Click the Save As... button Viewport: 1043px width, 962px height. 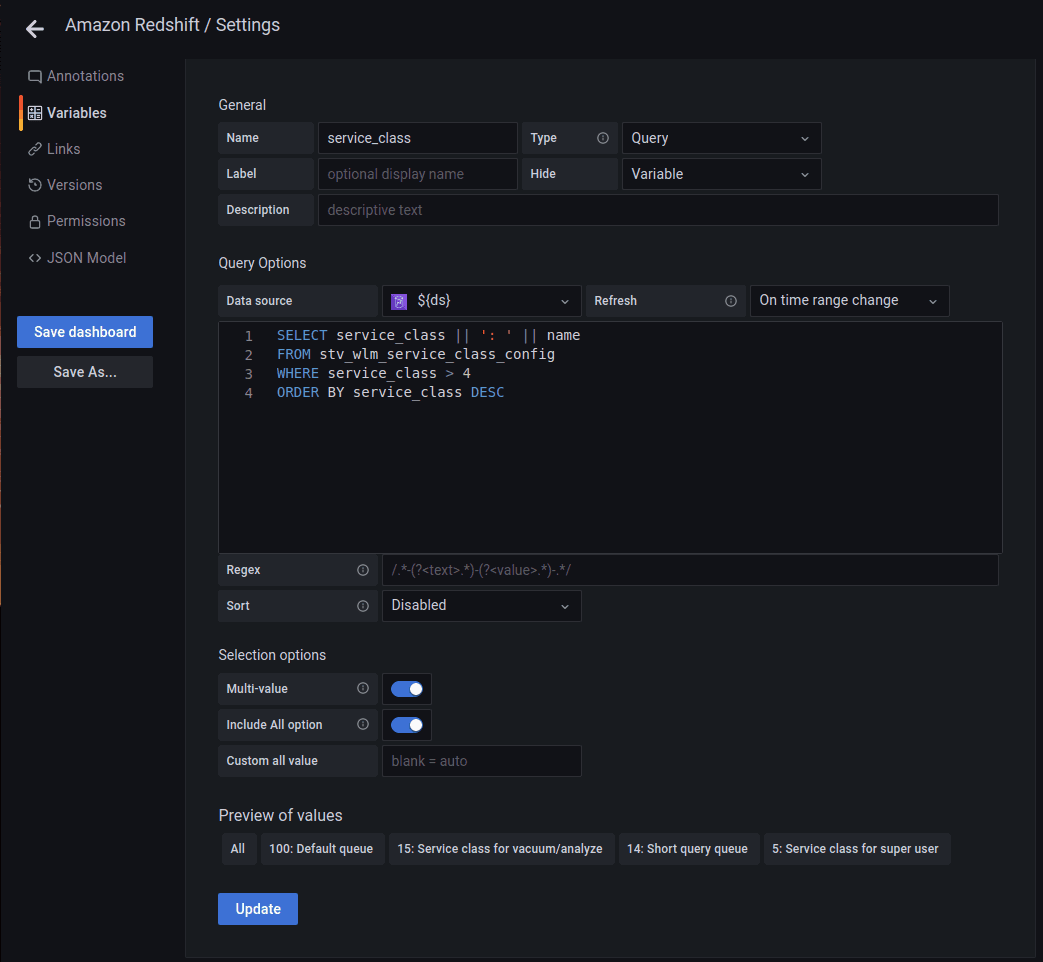pos(85,372)
